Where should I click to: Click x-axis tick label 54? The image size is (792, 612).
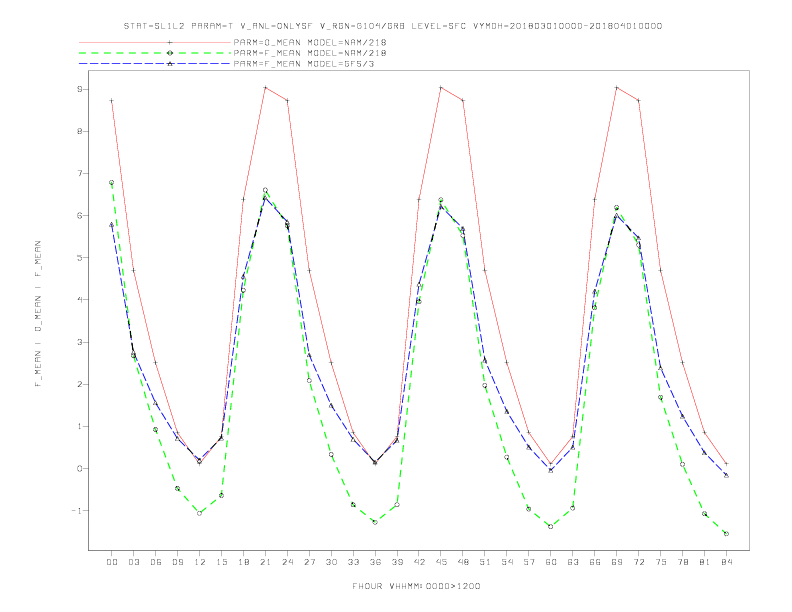coord(507,562)
